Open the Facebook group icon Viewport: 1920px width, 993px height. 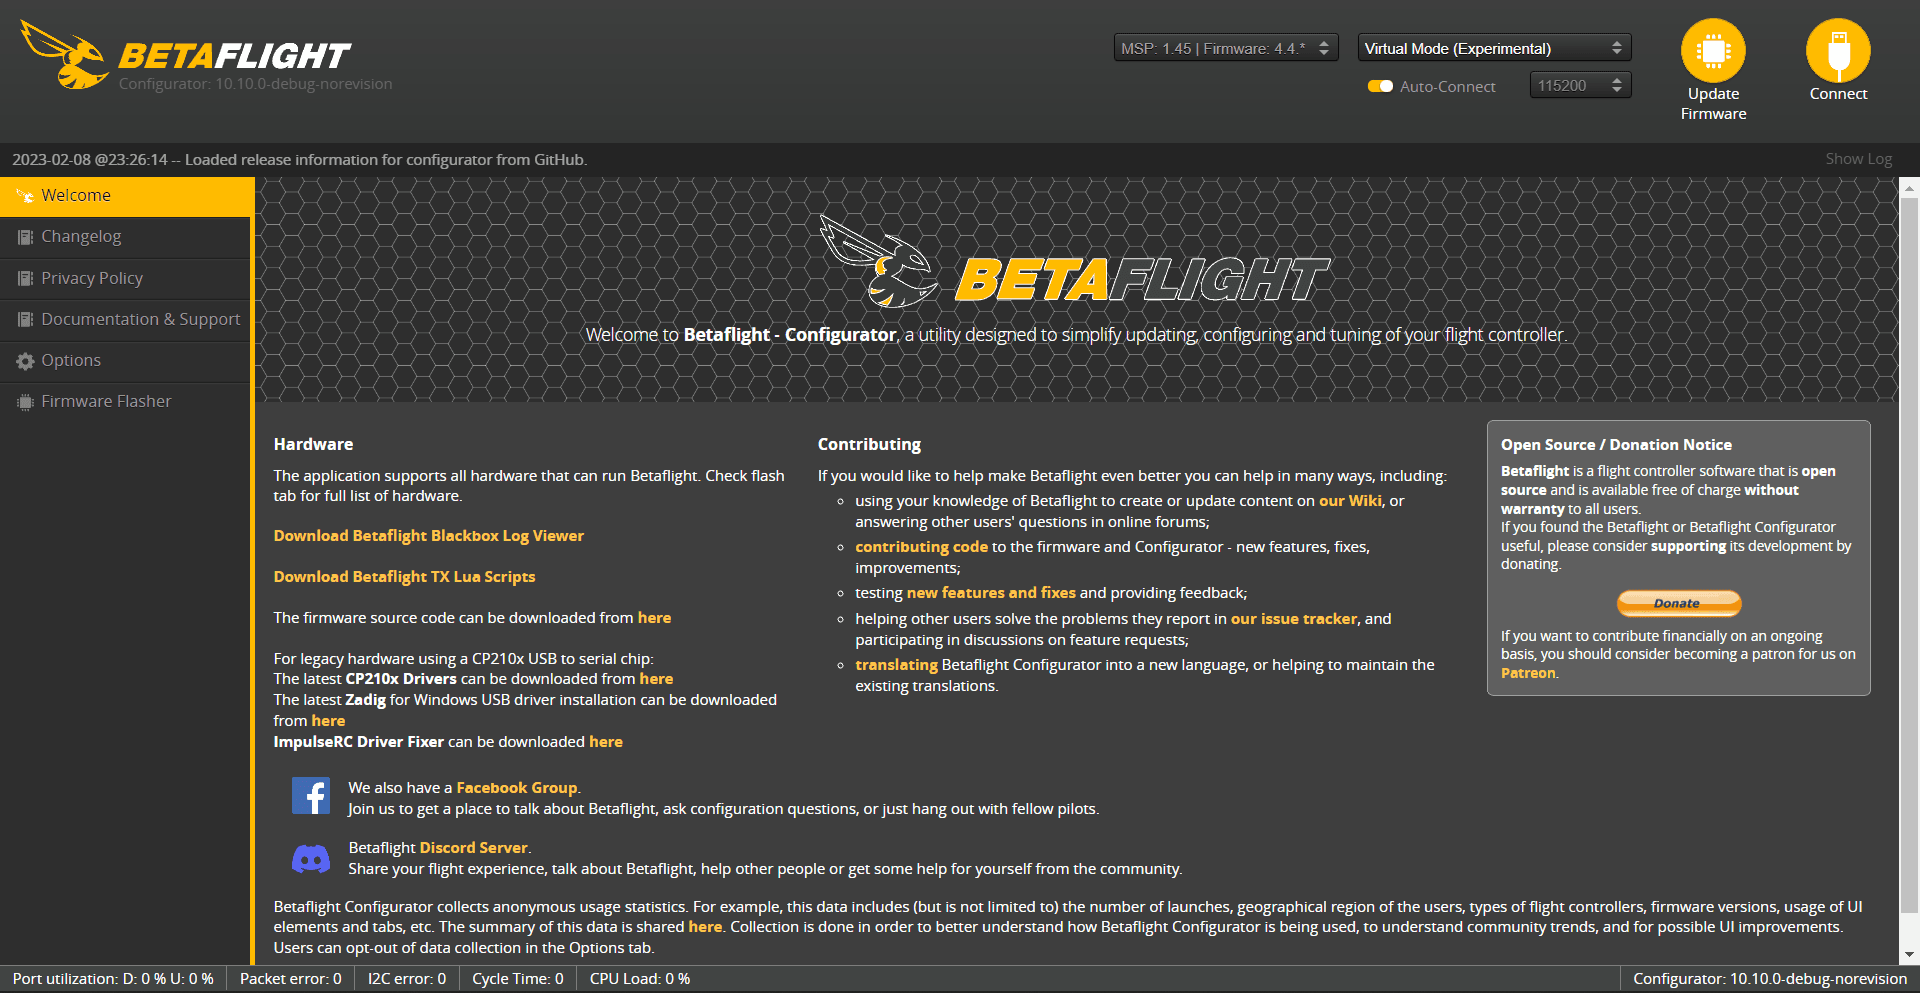311,795
